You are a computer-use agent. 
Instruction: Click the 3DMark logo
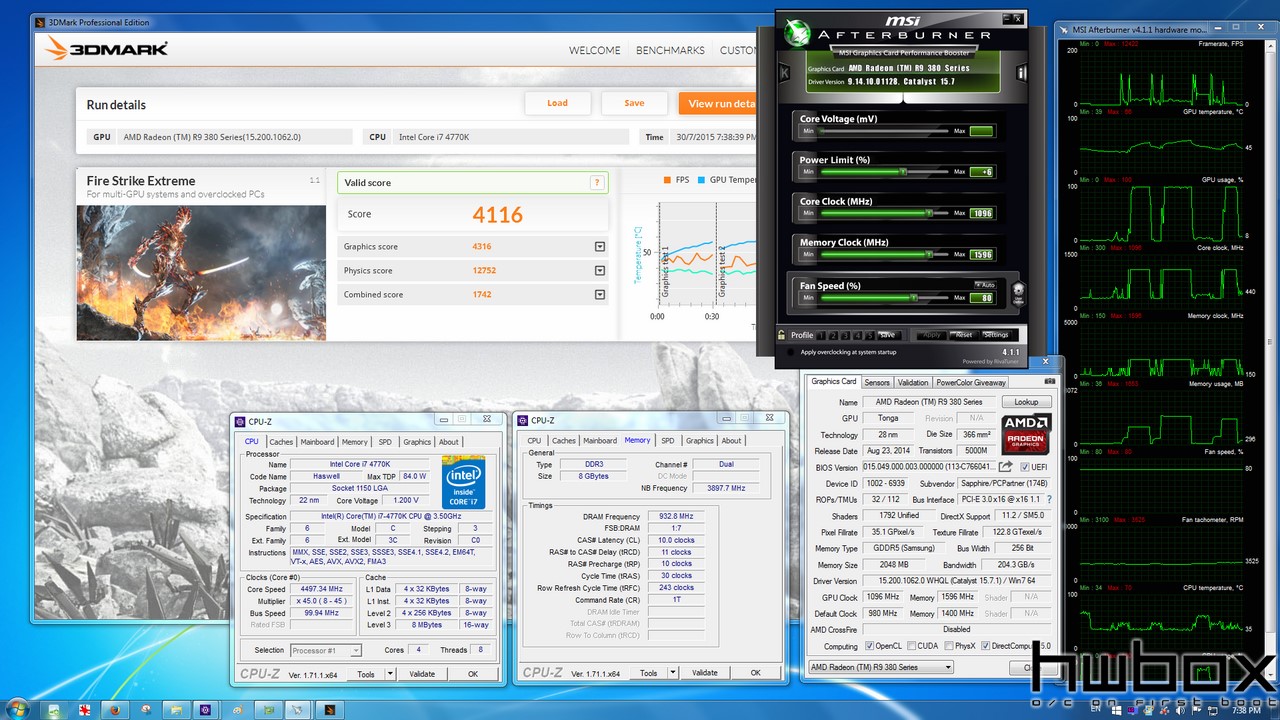[106, 49]
